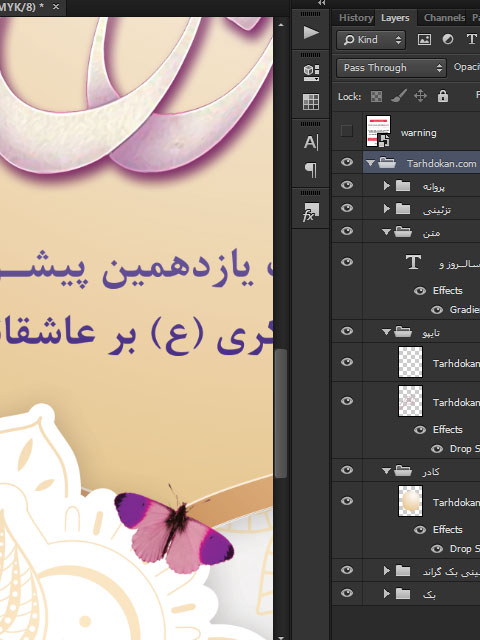Click the canvas scroll up arrow
The width and height of the screenshot is (480, 640).
coord(281,25)
